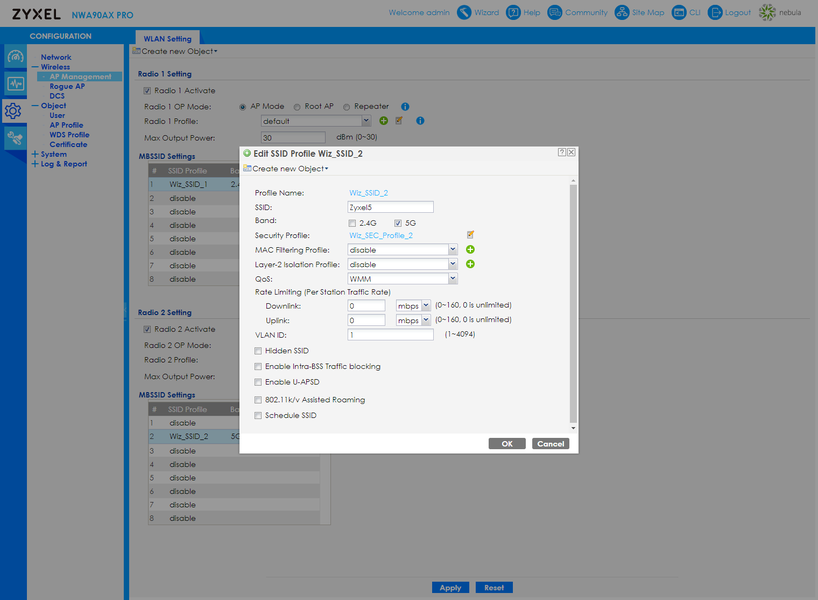The image size is (818, 600).
Task: Select the WLAN Setting tab
Action: tap(167, 39)
